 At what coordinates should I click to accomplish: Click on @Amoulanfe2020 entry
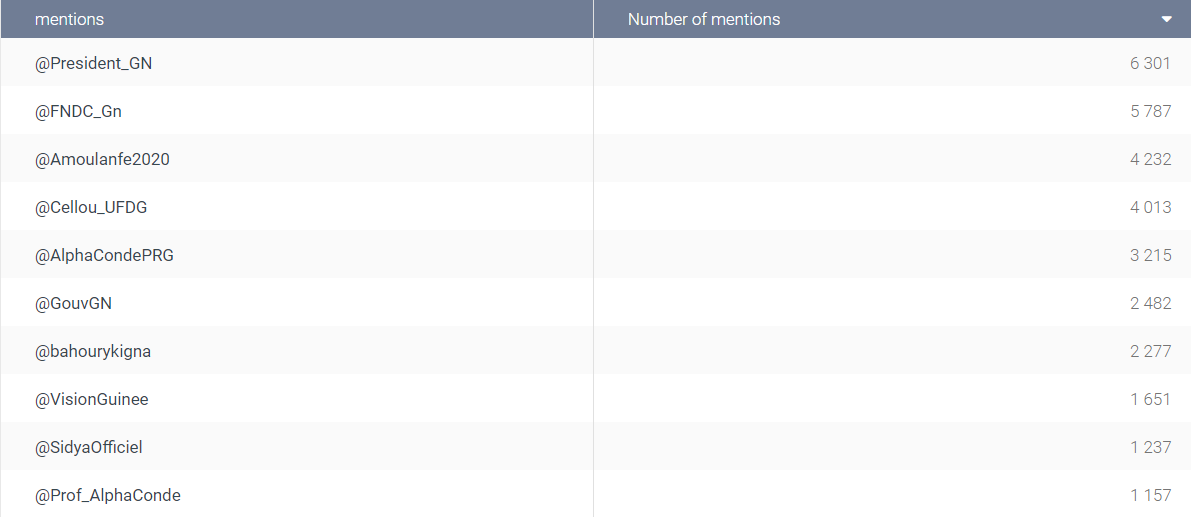(103, 159)
